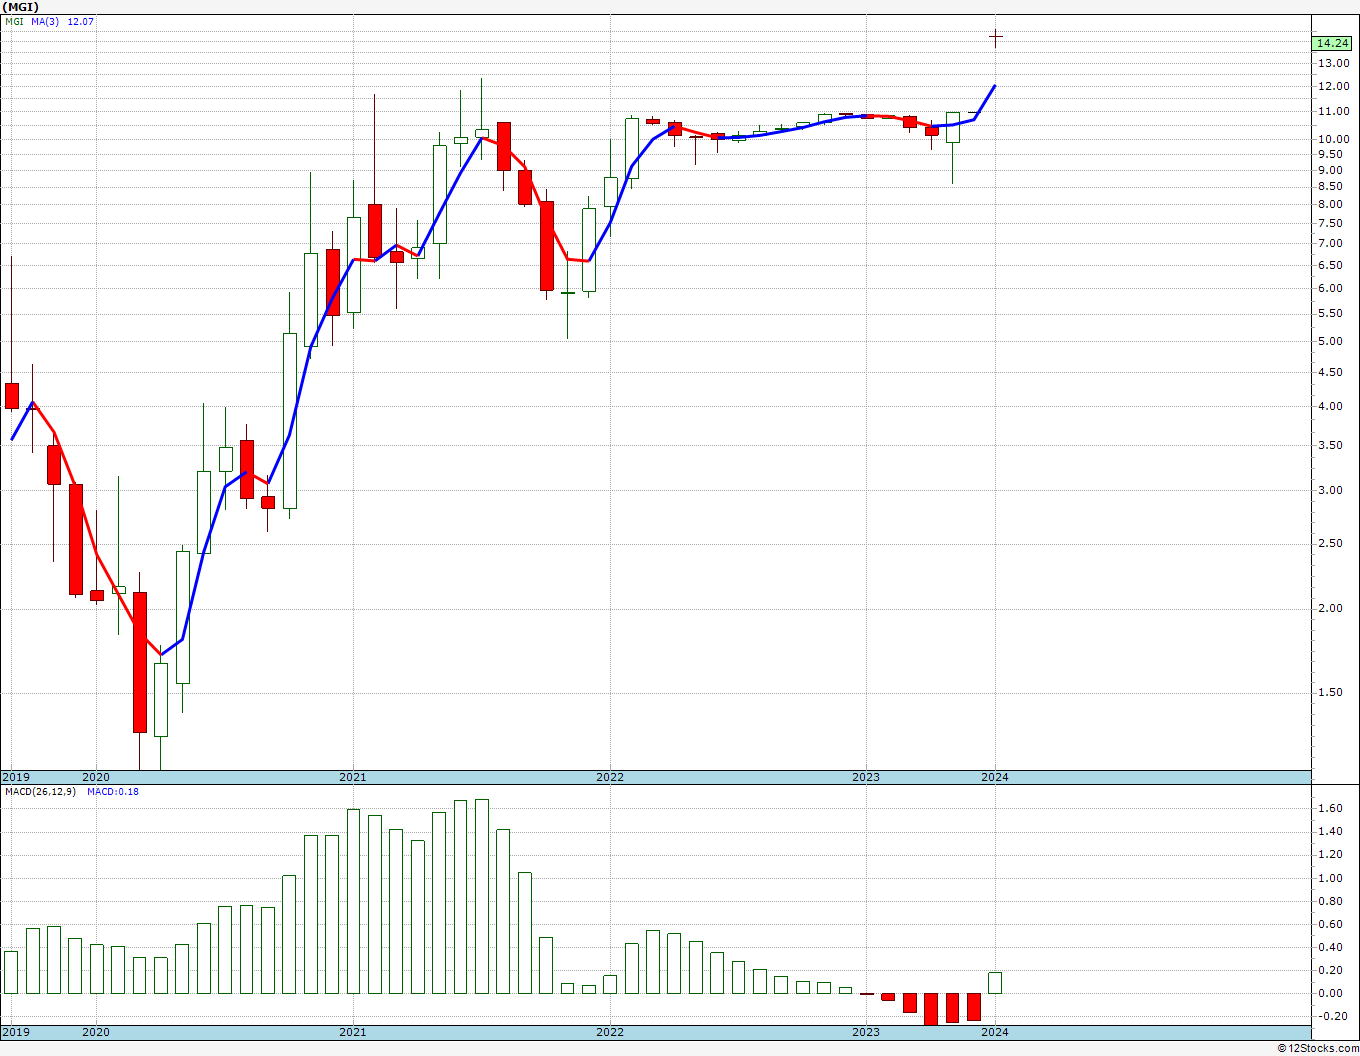
Task: Click the (MGI) chart title
Action: (21, 7)
